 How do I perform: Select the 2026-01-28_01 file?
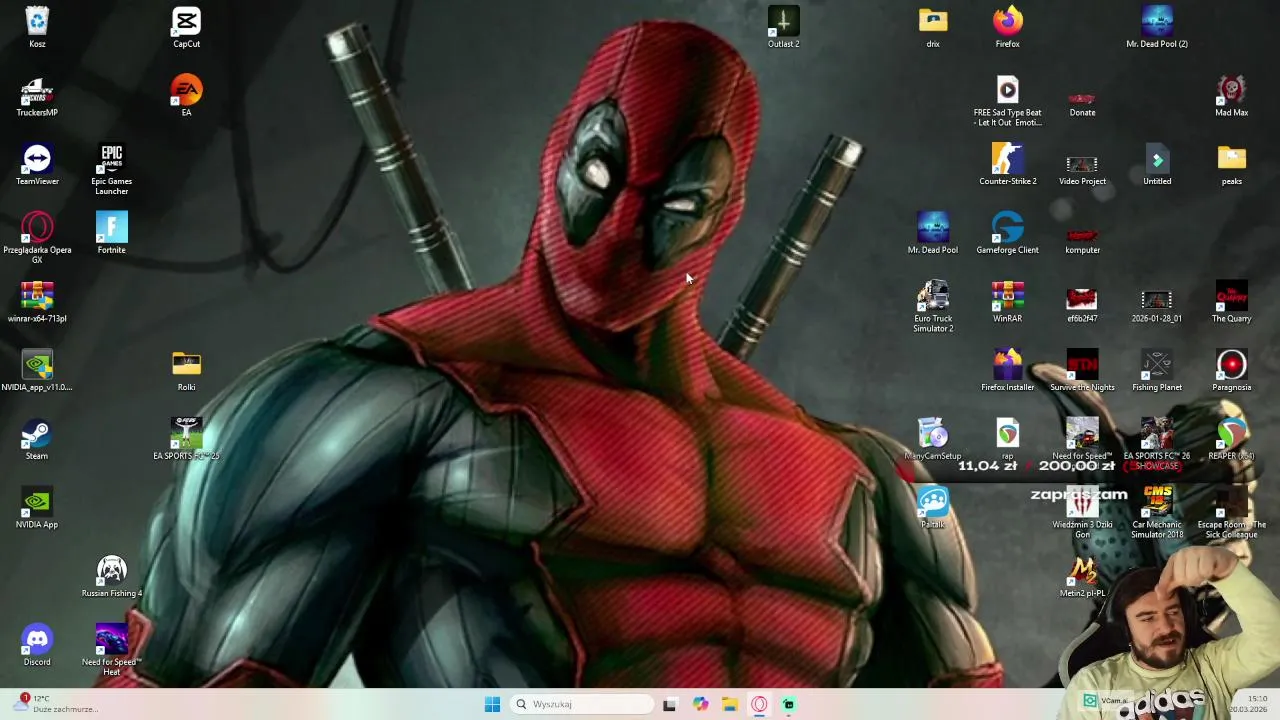1157,302
